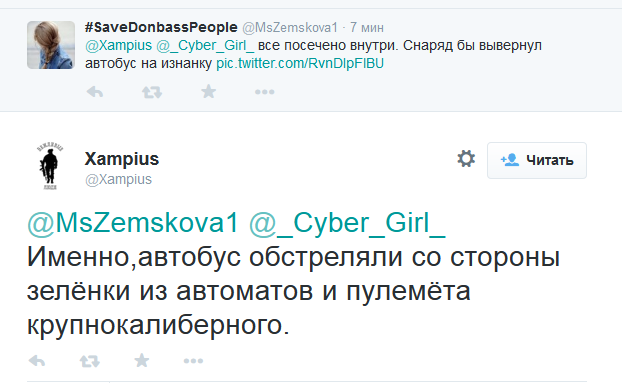Open the @_Cyber_Girl_ mention in the top tweet
The image size is (622, 383).
(205, 46)
